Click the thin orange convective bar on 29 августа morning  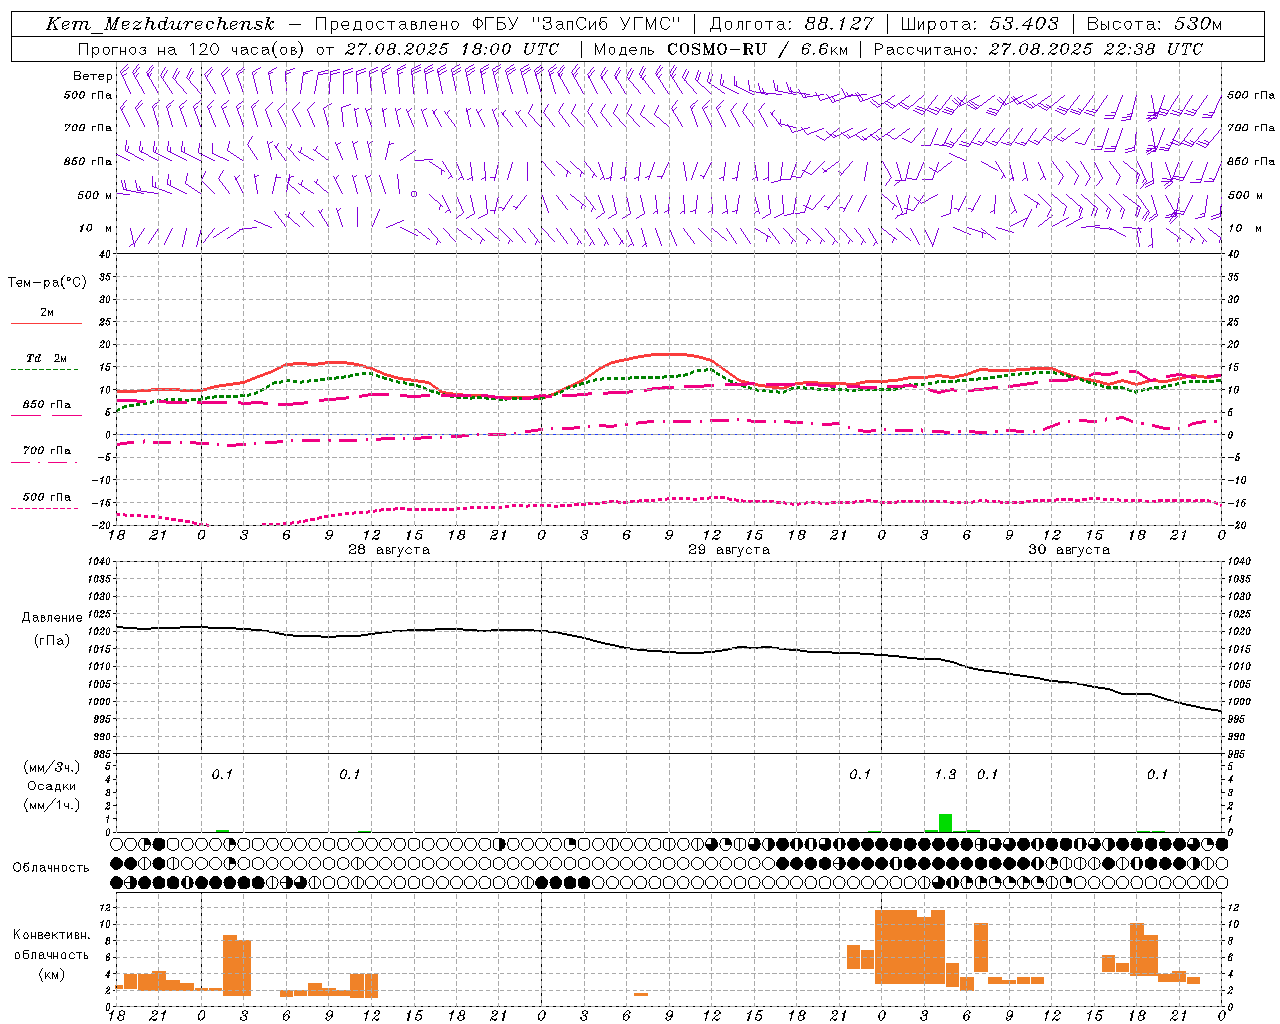(641, 994)
